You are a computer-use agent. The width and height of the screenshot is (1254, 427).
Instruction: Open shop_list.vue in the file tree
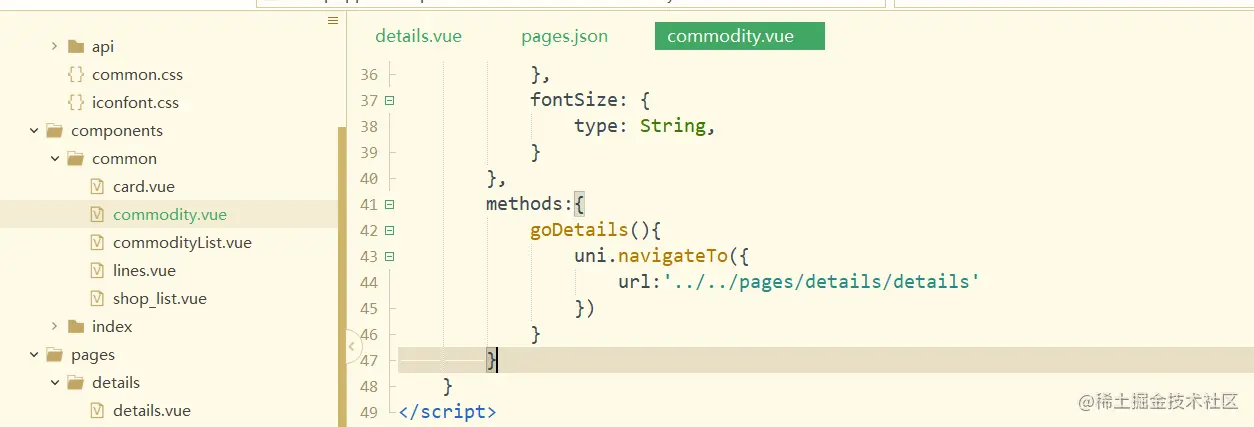click(x=160, y=299)
